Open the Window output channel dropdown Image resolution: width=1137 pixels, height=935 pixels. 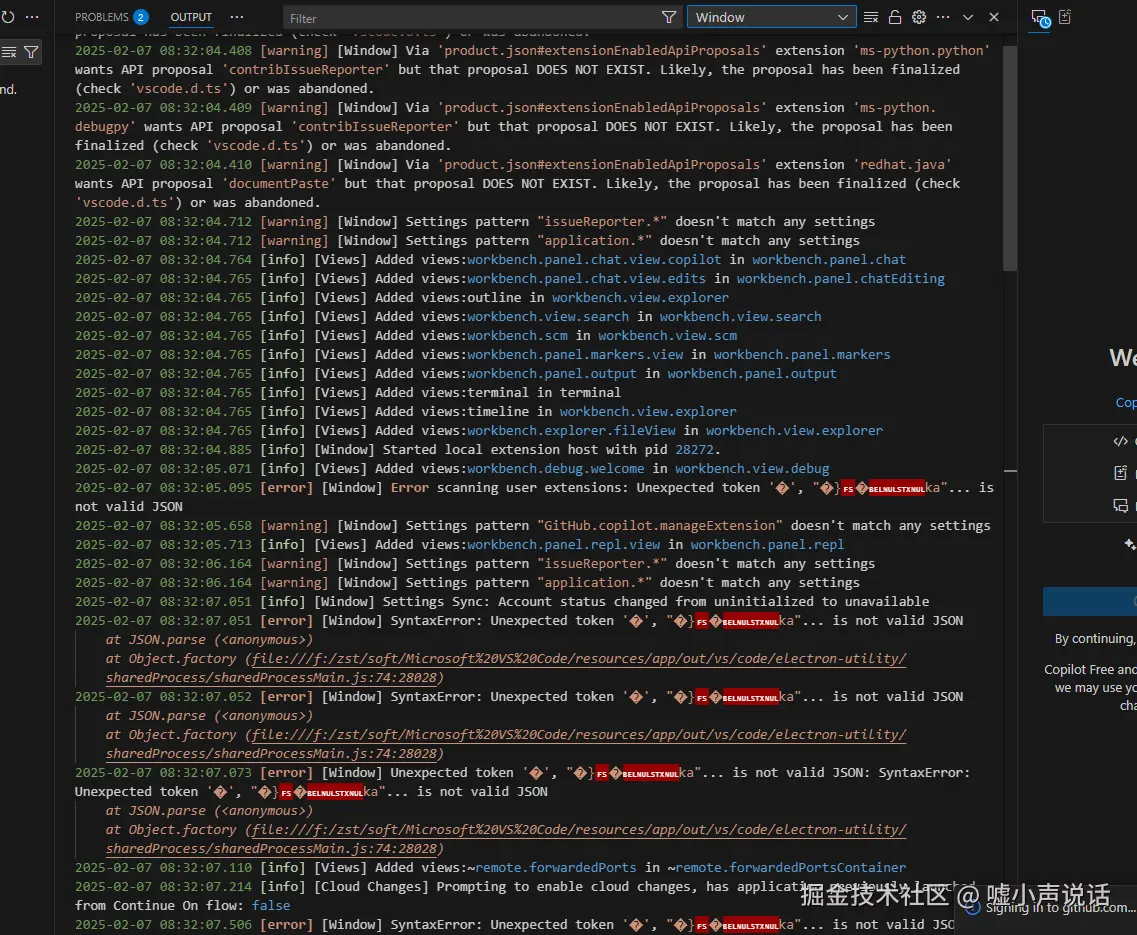click(771, 17)
